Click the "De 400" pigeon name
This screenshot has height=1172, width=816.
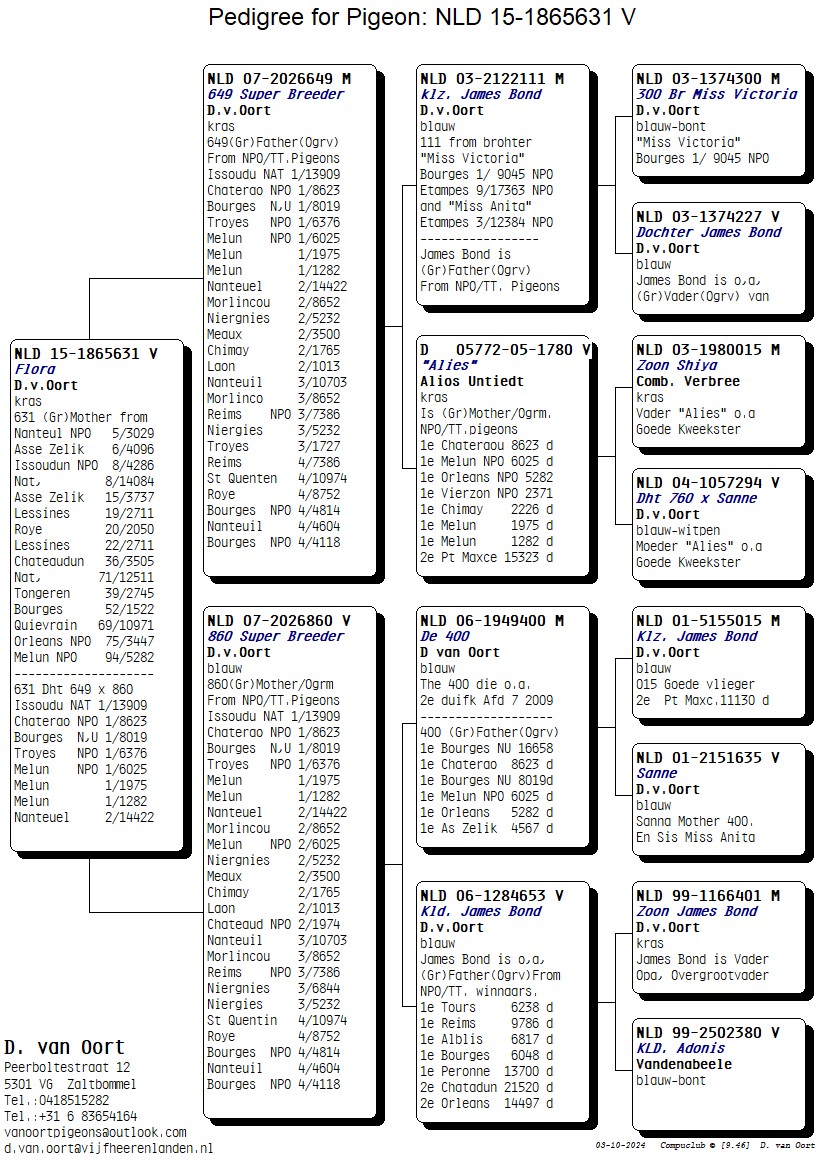[x=445, y=636]
